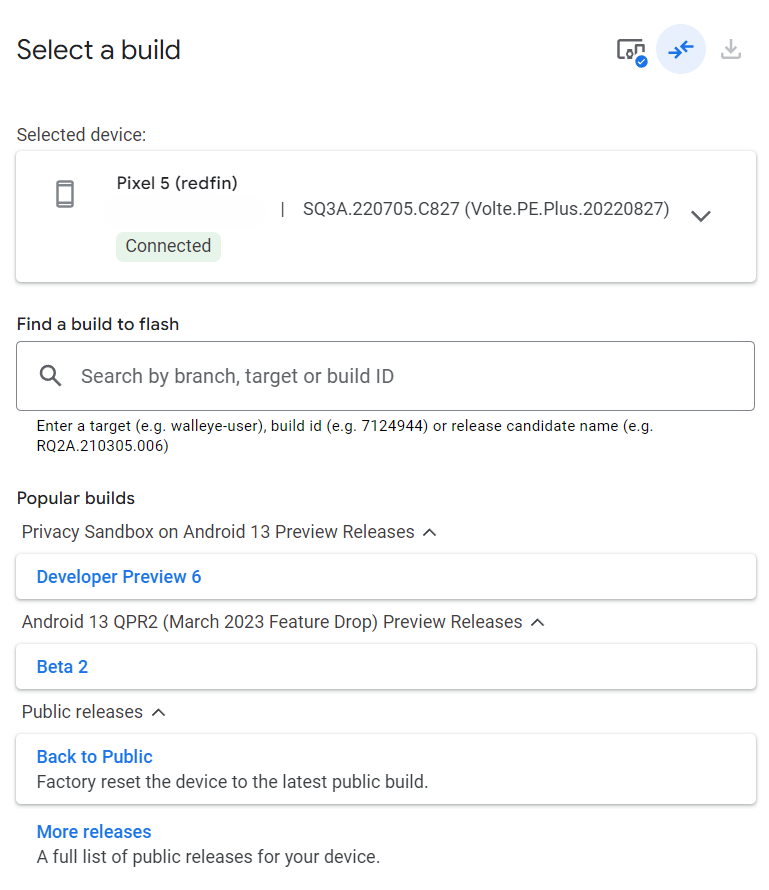
Task: Collapse Android 13 QPR2 preview releases caret
Action: point(537,623)
